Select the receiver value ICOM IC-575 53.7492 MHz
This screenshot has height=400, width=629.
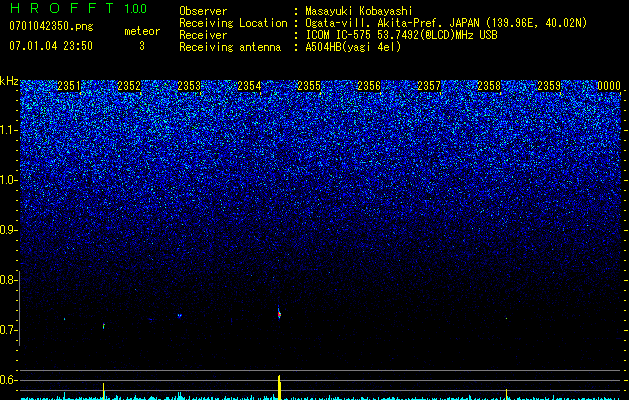[x=401, y=35]
